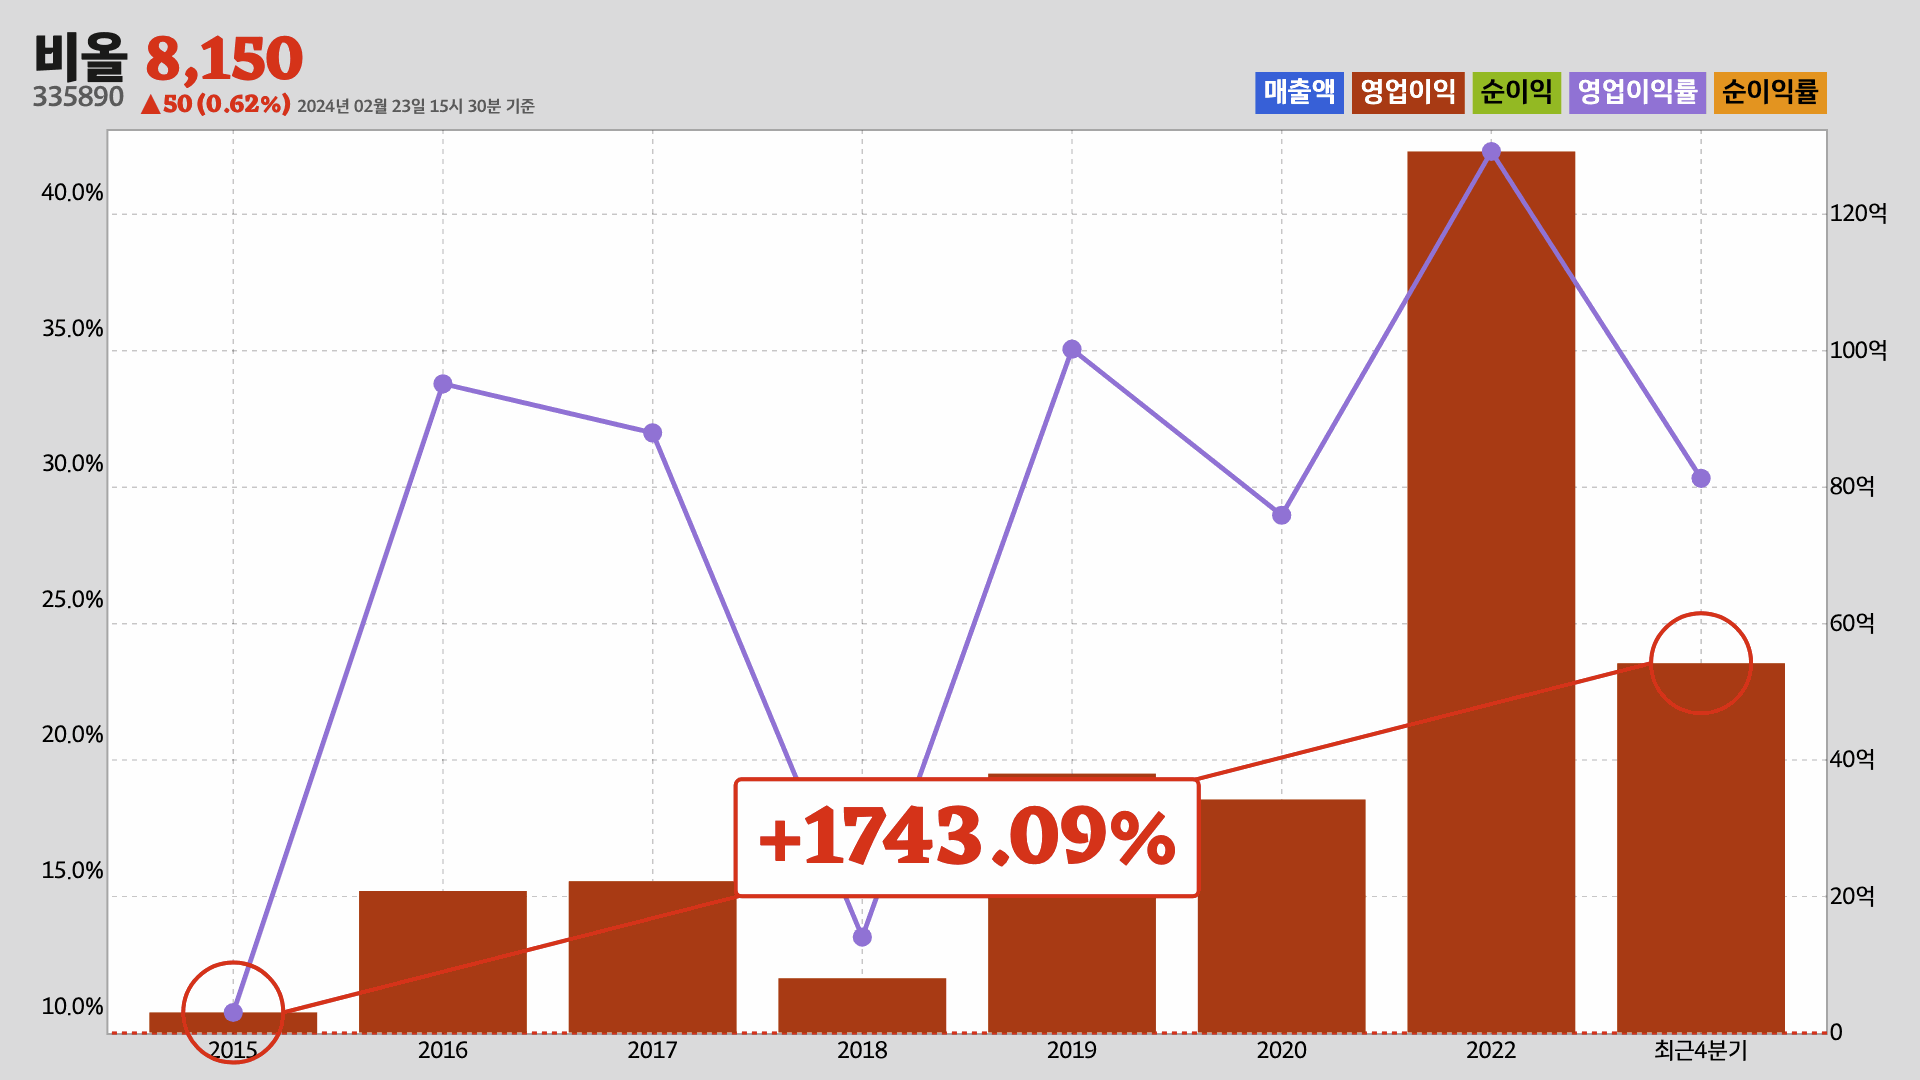This screenshot has width=1920, height=1080.
Task: Click the 15.0% left axis label
Action: click(72, 871)
